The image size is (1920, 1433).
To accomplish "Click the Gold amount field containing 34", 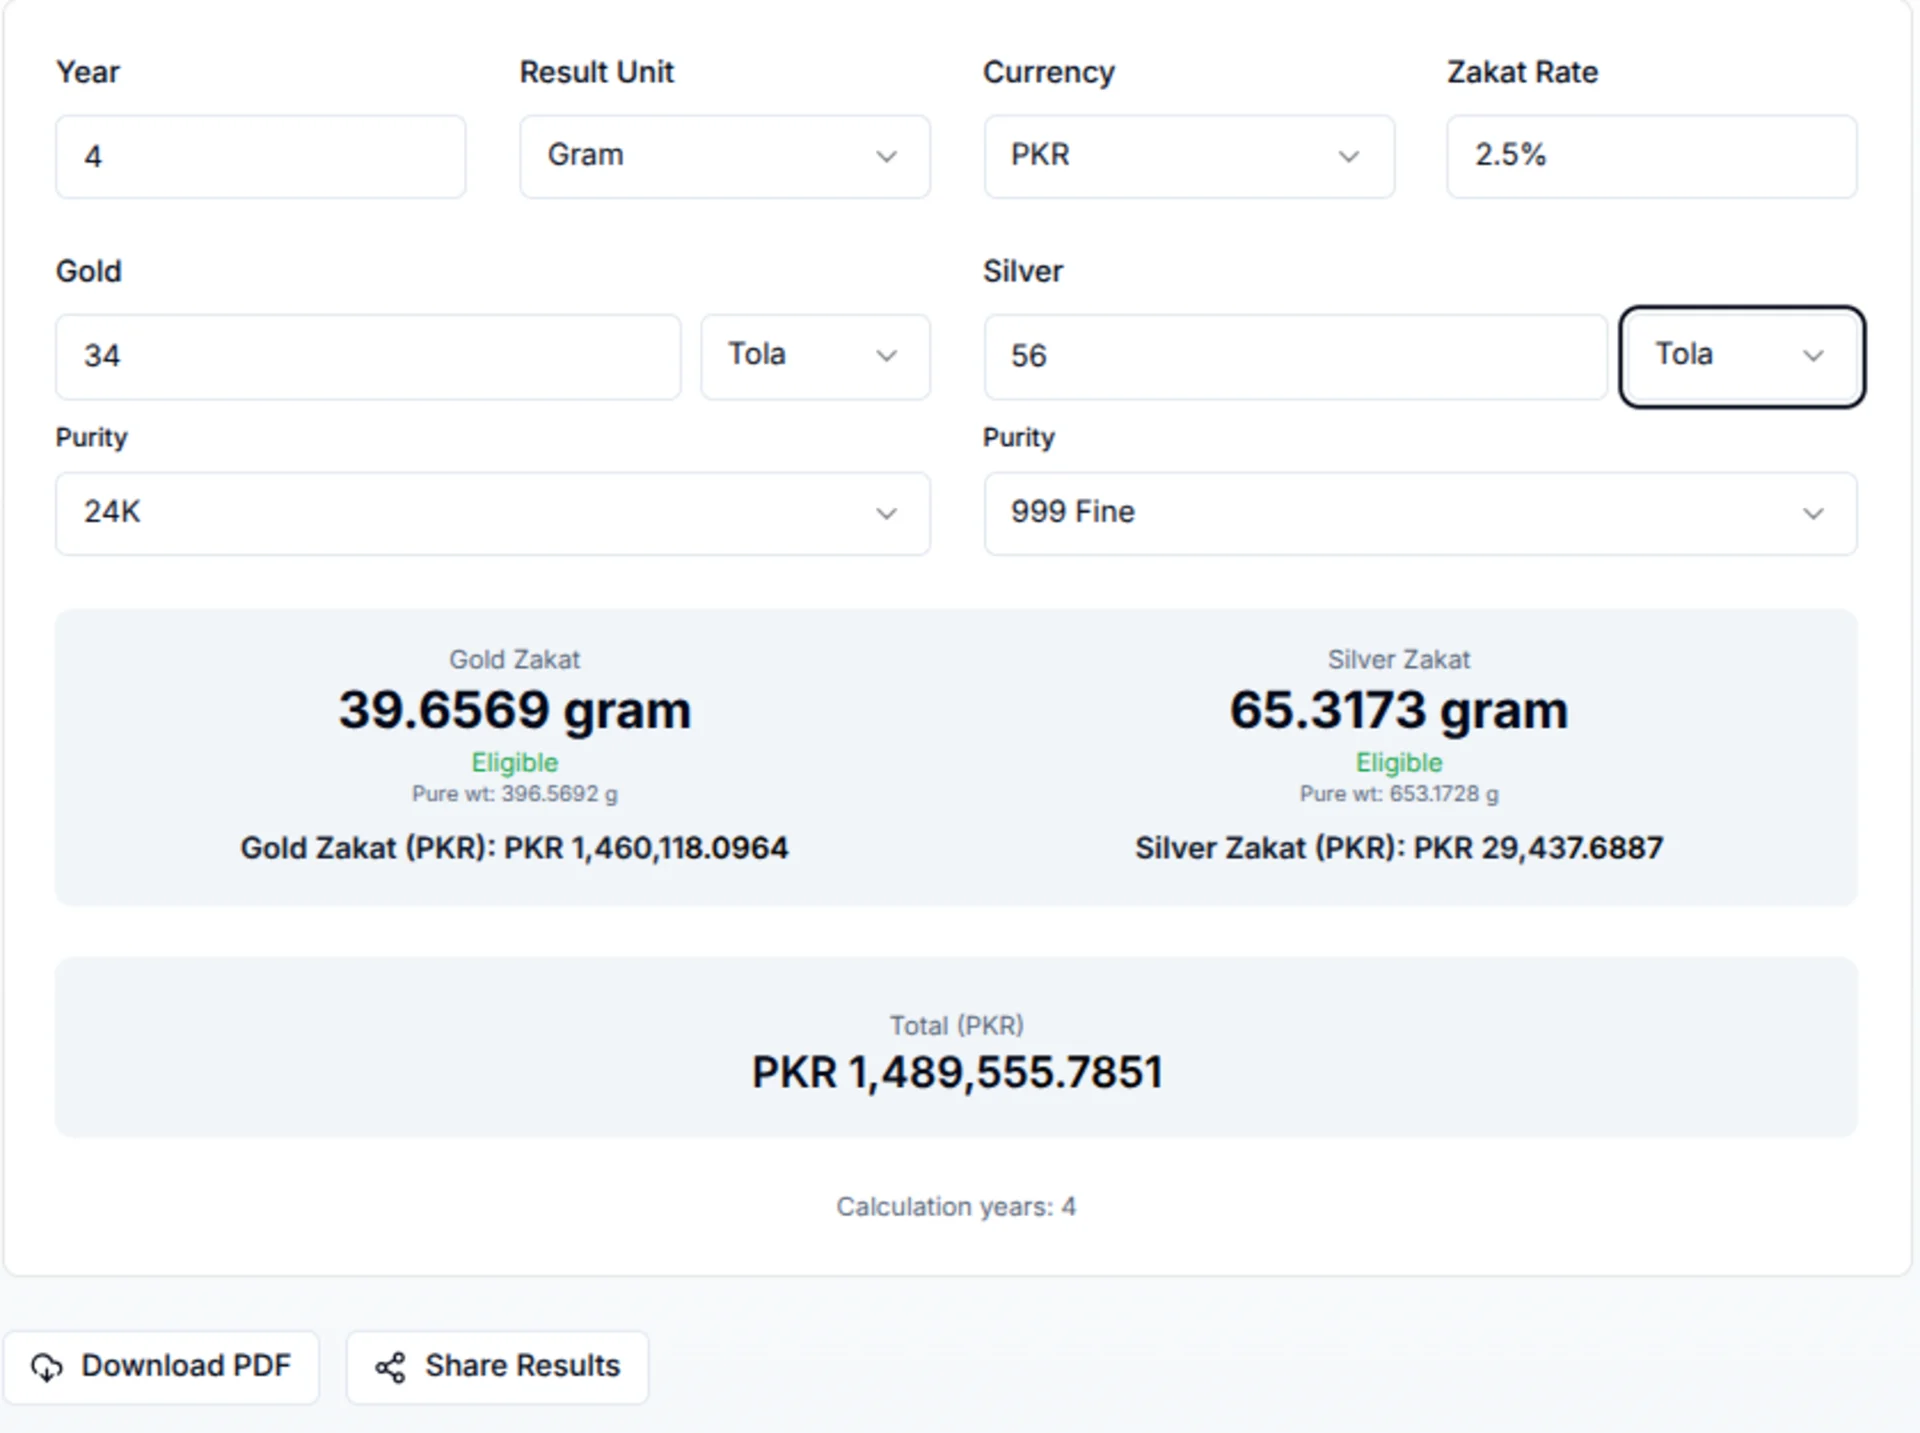I will [x=368, y=356].
